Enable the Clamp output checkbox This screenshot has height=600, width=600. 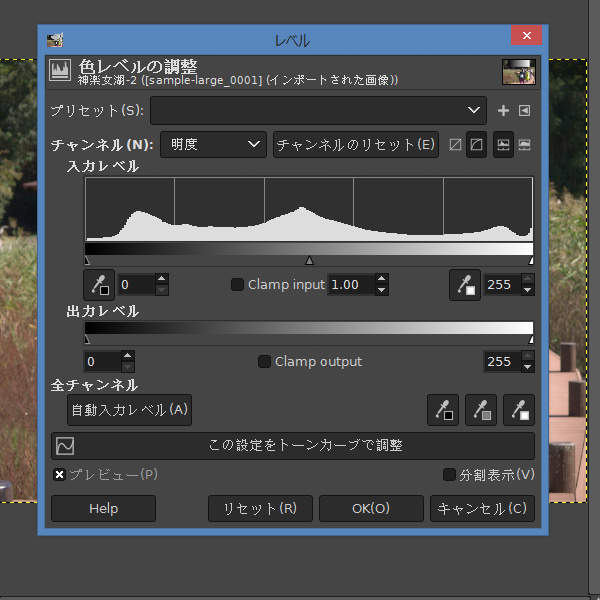pyautogui.click(x=264, y=362)
